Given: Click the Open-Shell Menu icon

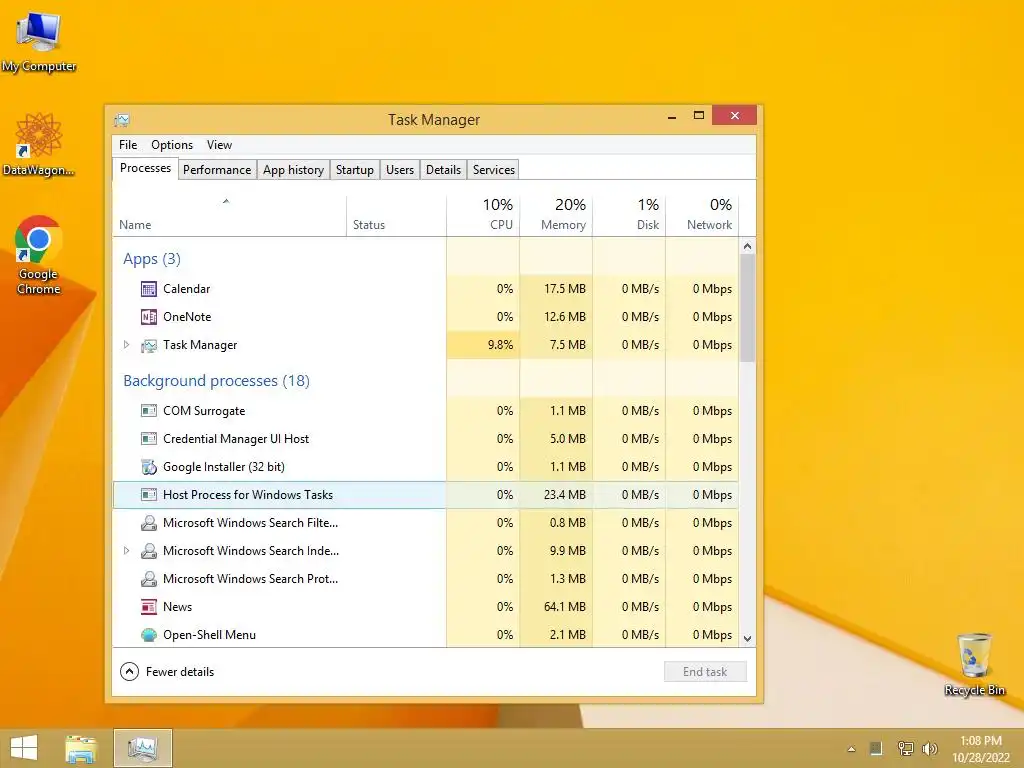Looking at the screenshot, I should click(x=149, y=635).
